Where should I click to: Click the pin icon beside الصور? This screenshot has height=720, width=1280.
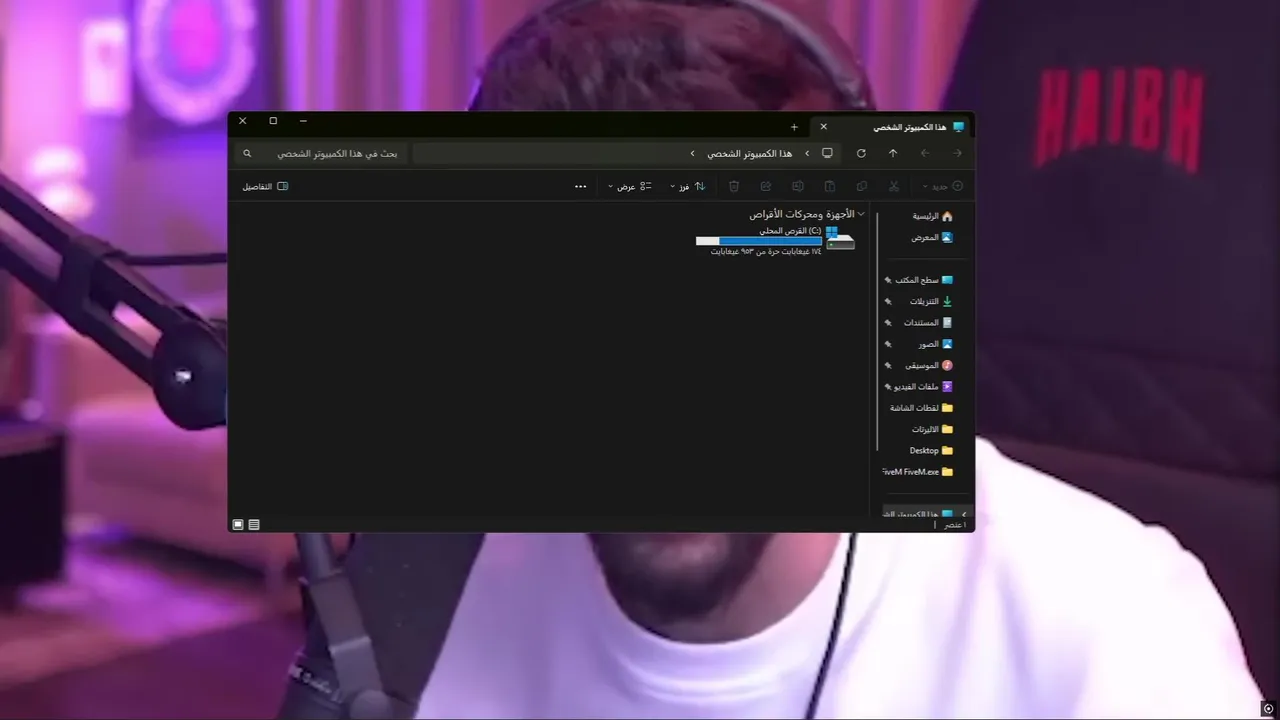click(x=888, y=344)
